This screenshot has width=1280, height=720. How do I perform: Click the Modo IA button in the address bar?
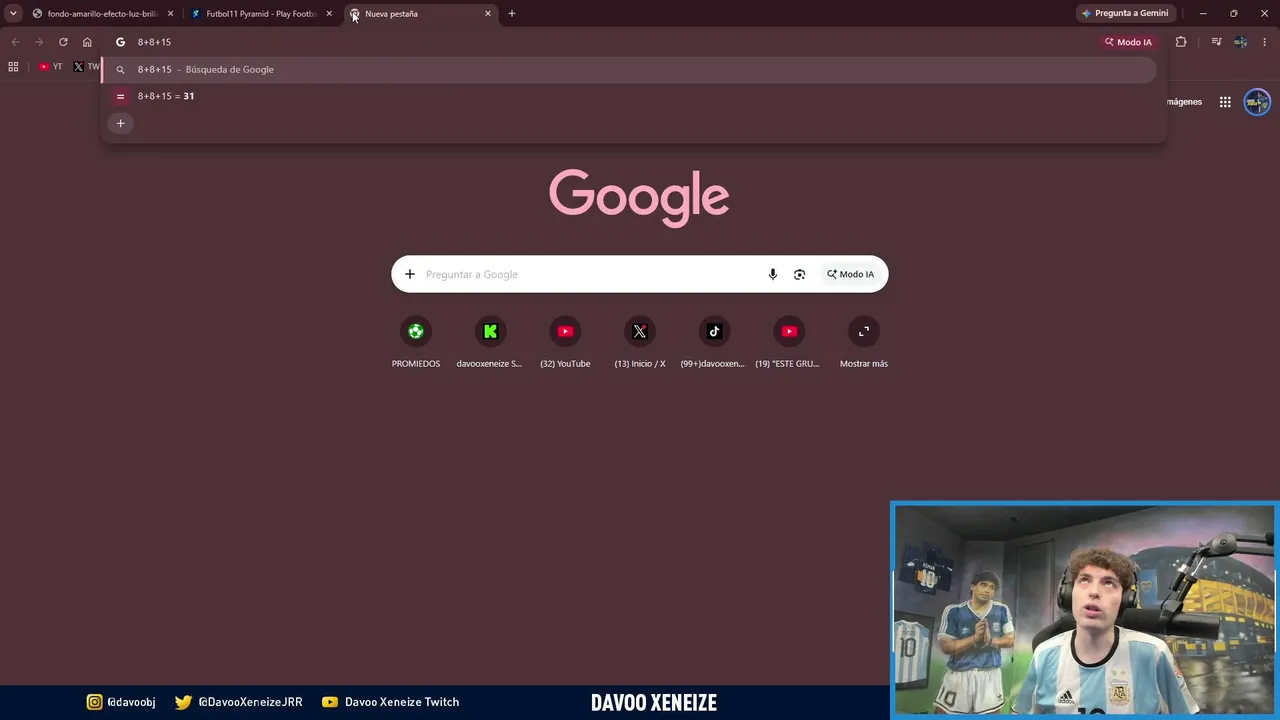(x=1128, y=42)
